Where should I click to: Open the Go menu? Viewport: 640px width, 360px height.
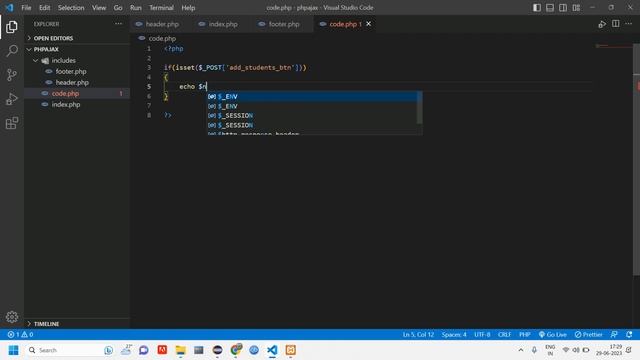(118, 8)
